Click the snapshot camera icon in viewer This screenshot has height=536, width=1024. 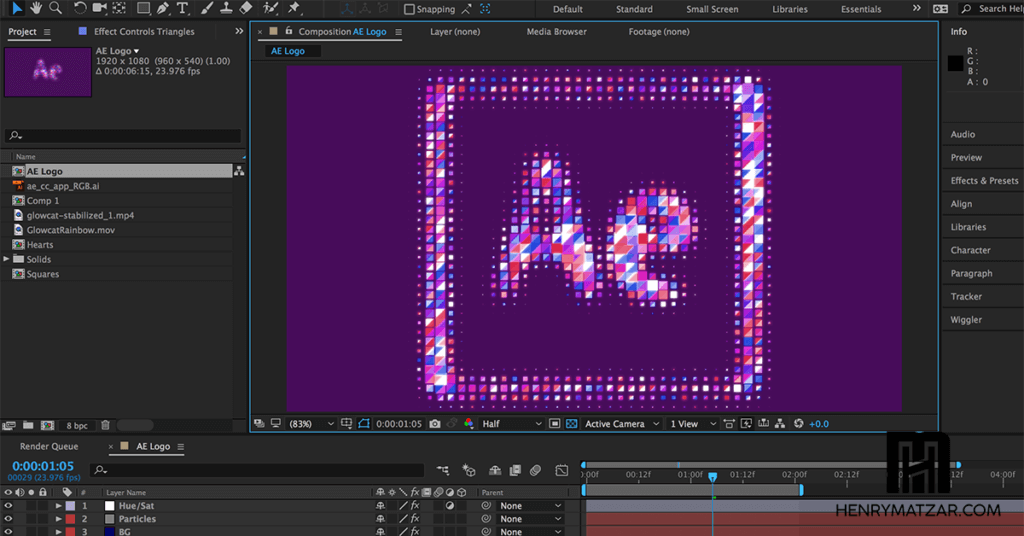[434, 424]
